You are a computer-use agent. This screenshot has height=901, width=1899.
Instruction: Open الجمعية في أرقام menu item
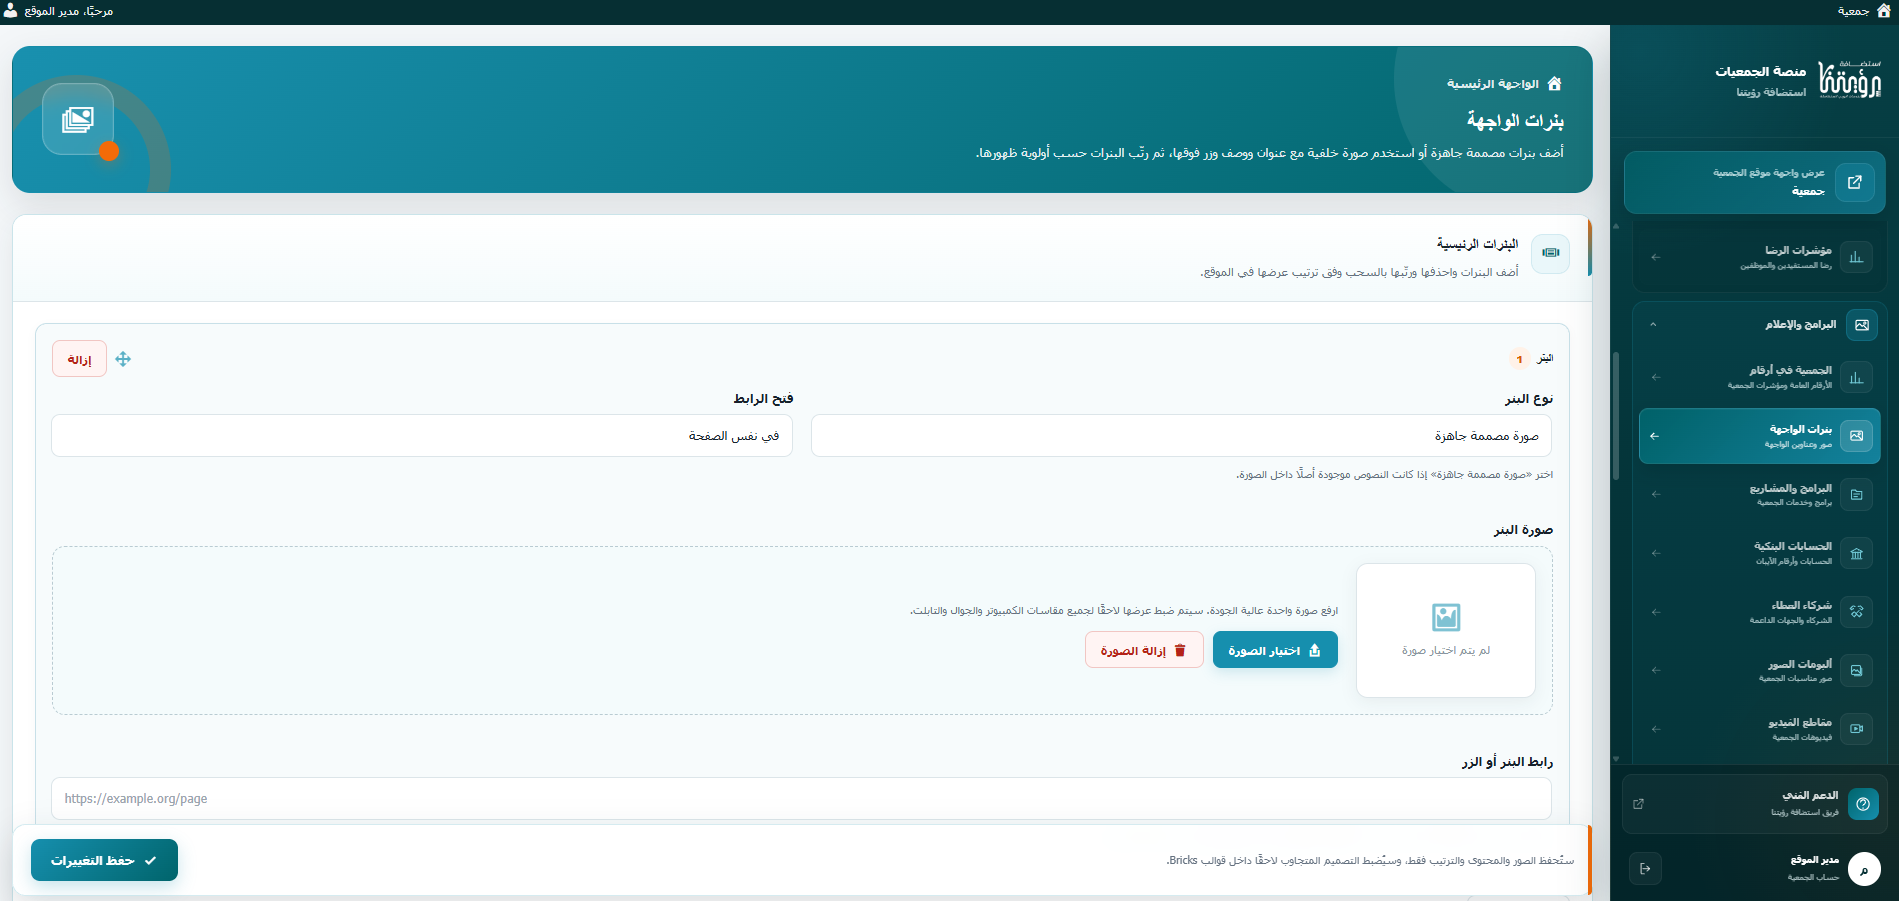tap(1760, 377)
